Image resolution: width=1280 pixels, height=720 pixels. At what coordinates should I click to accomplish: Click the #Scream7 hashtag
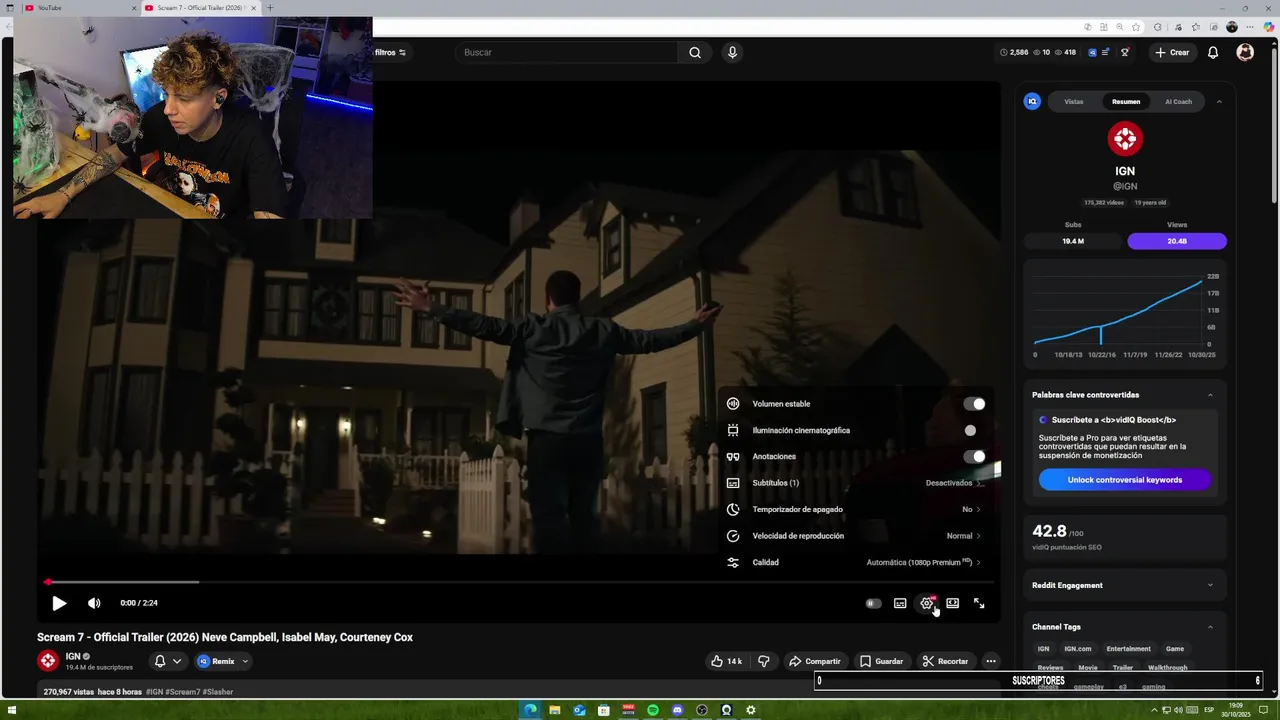pyautogui.click(x=183, y=692)
